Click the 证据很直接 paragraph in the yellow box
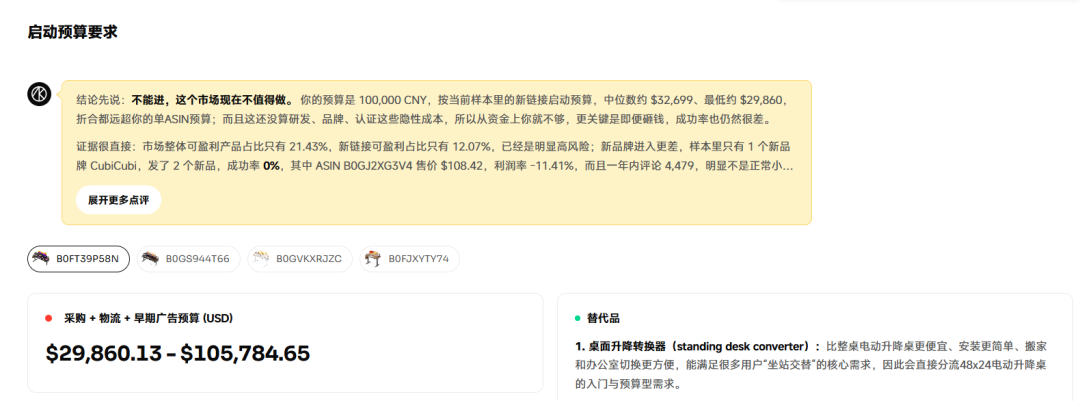This screenshot has height=401, width=1080. click(x=435, y=156)
